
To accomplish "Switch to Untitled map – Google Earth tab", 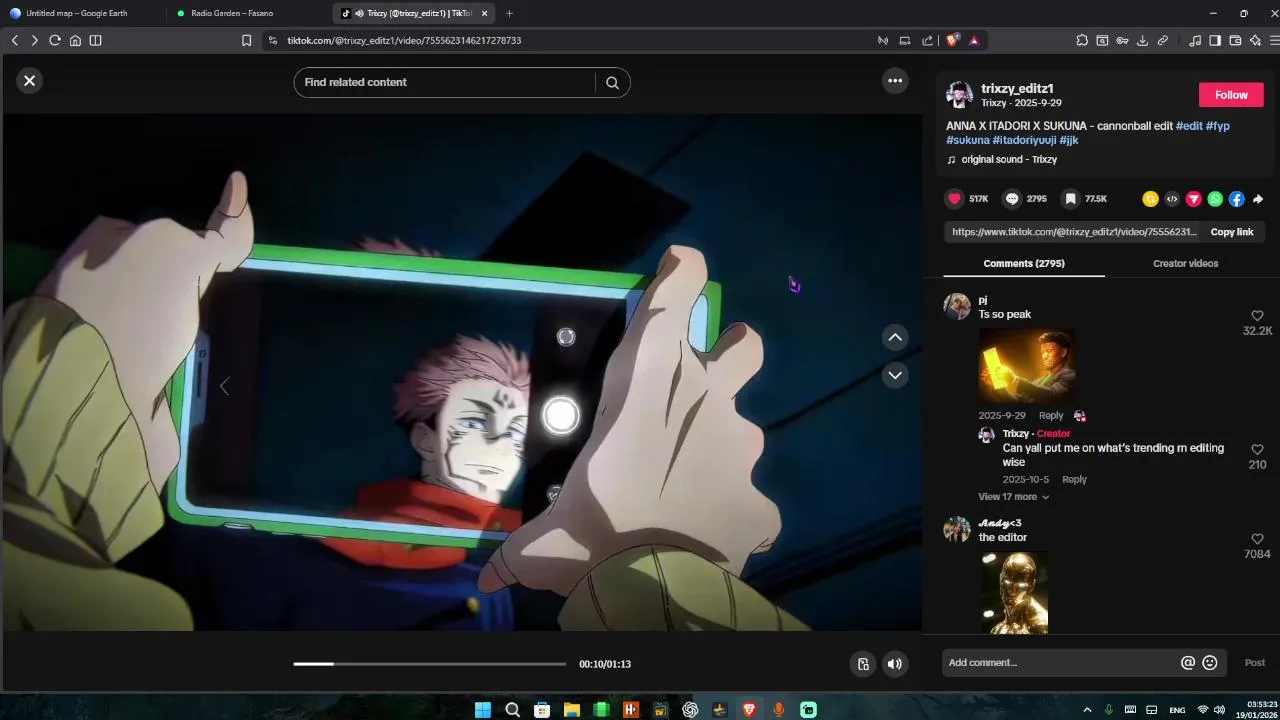I will (77, 13).
